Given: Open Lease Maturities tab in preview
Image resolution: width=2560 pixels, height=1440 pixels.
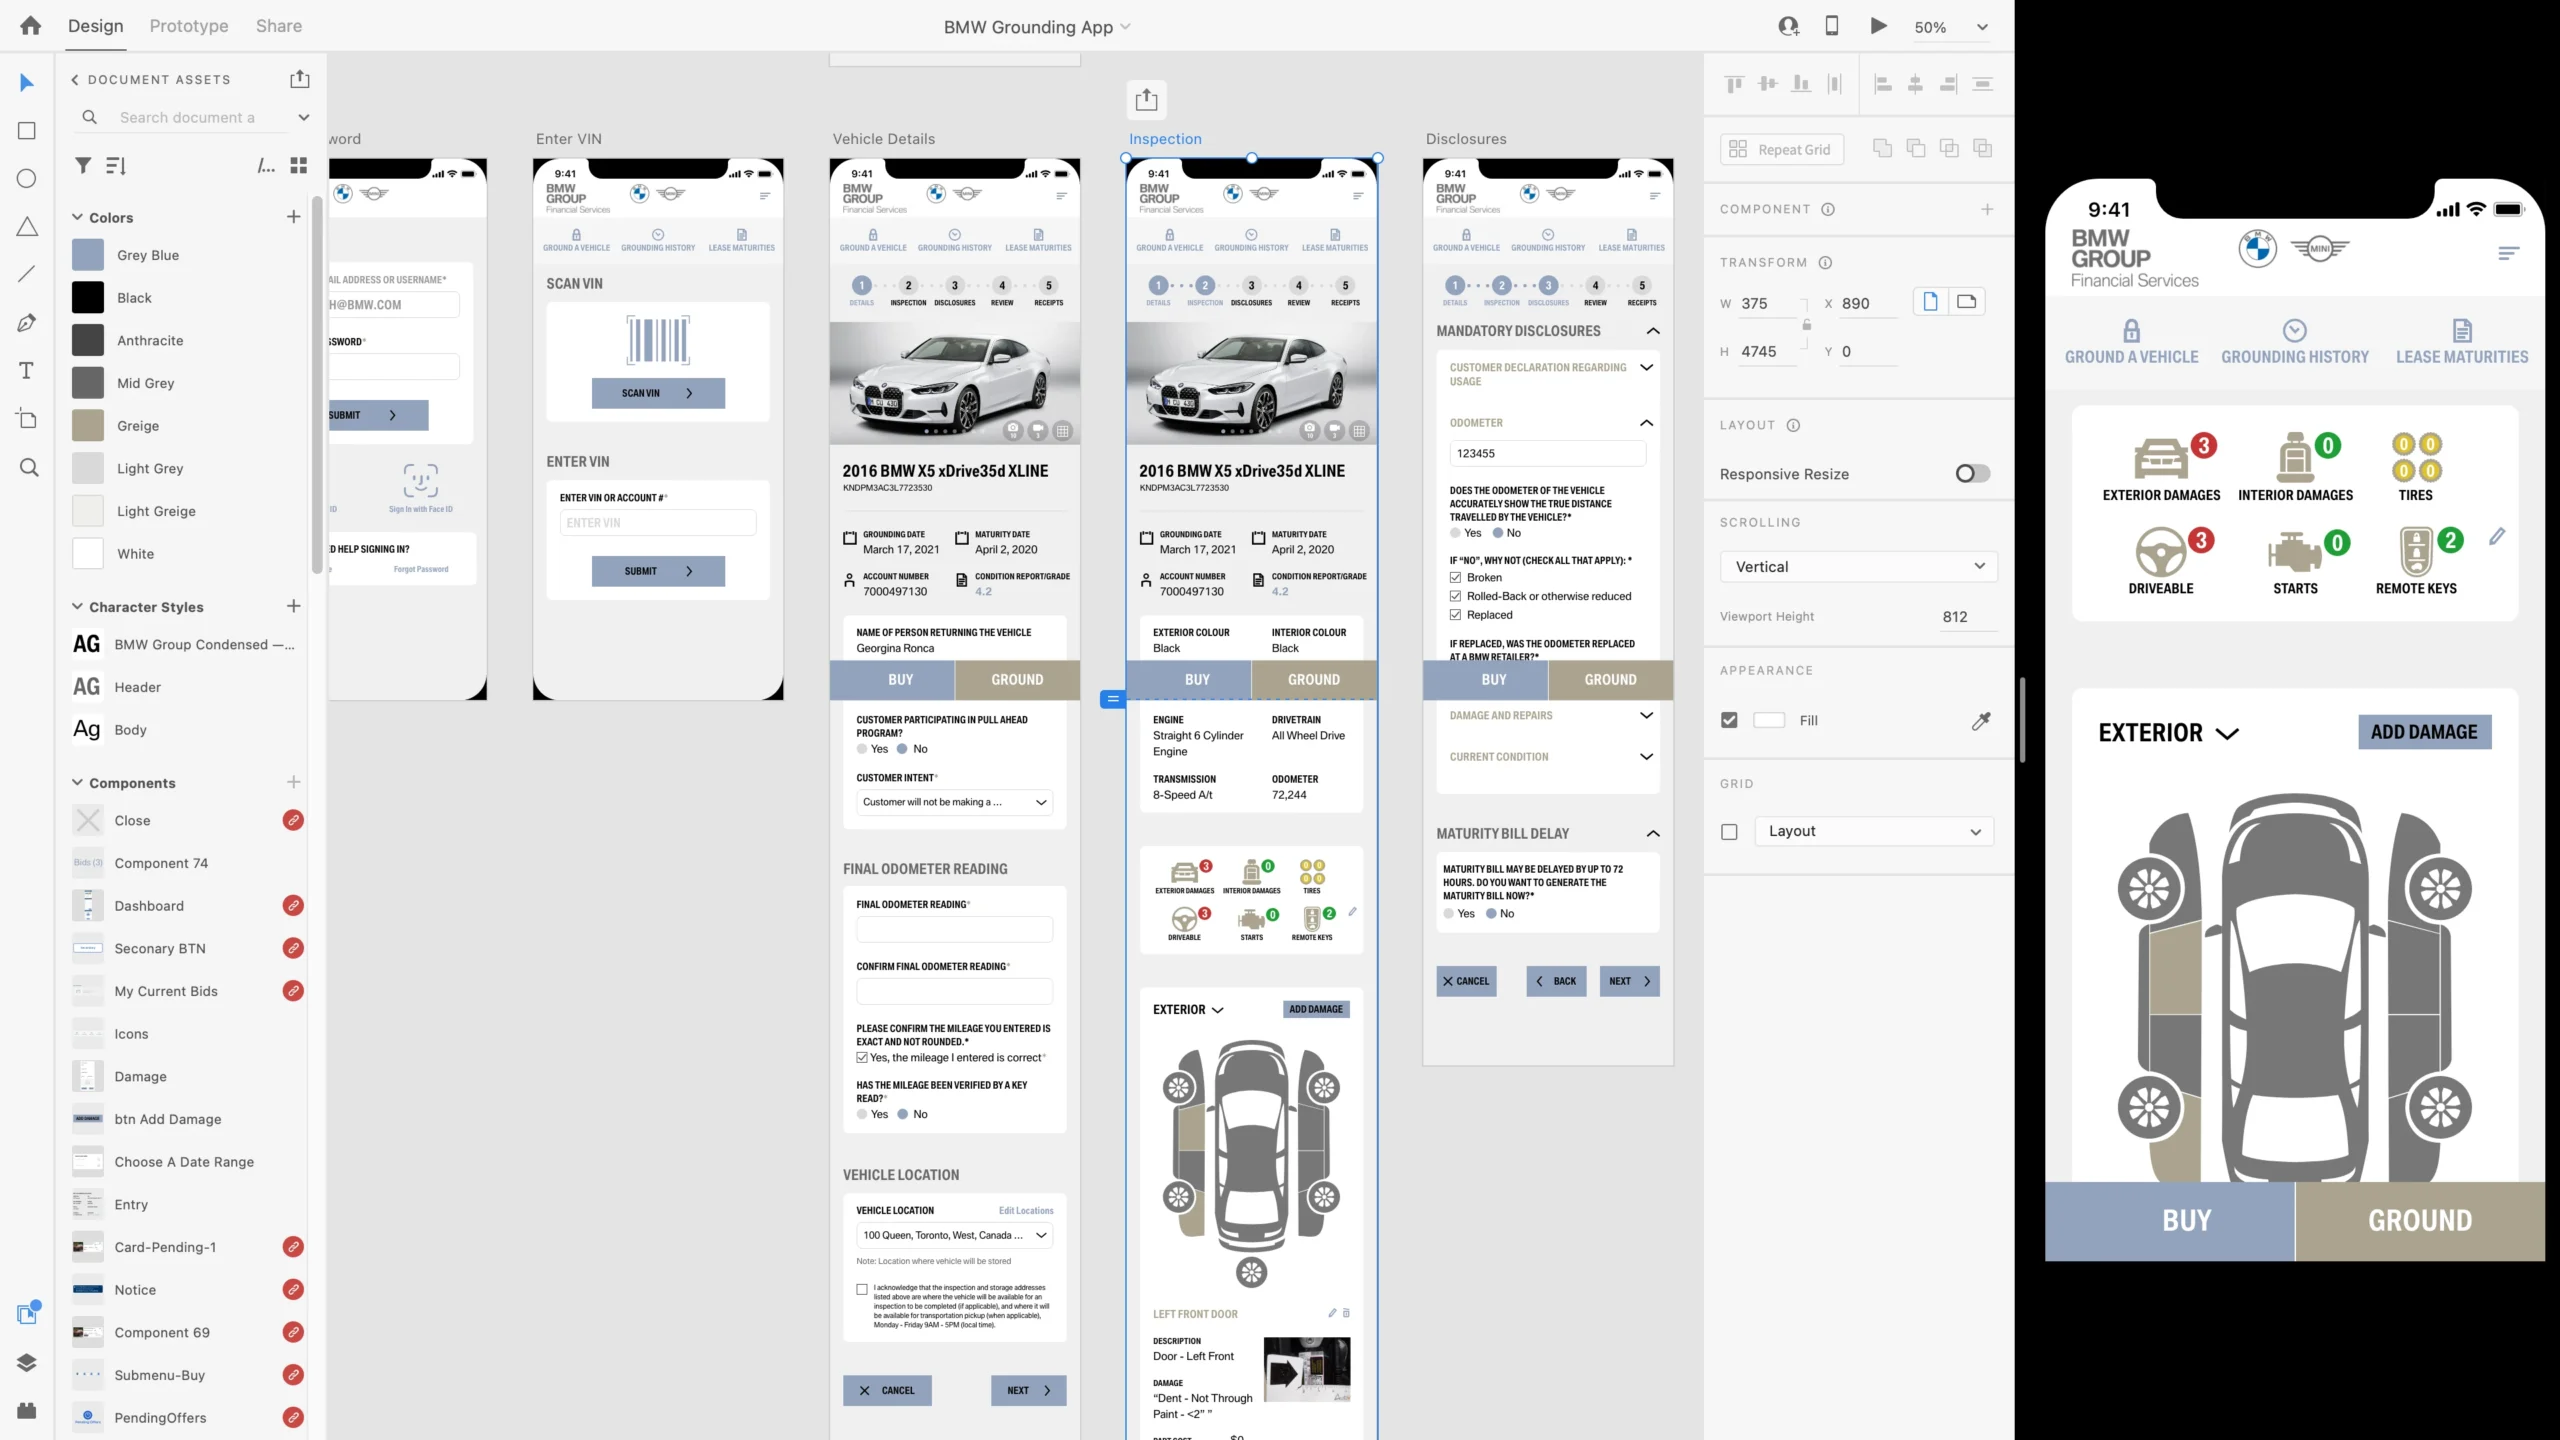Looking at the screenshot, I should [x=2462, y=343].
